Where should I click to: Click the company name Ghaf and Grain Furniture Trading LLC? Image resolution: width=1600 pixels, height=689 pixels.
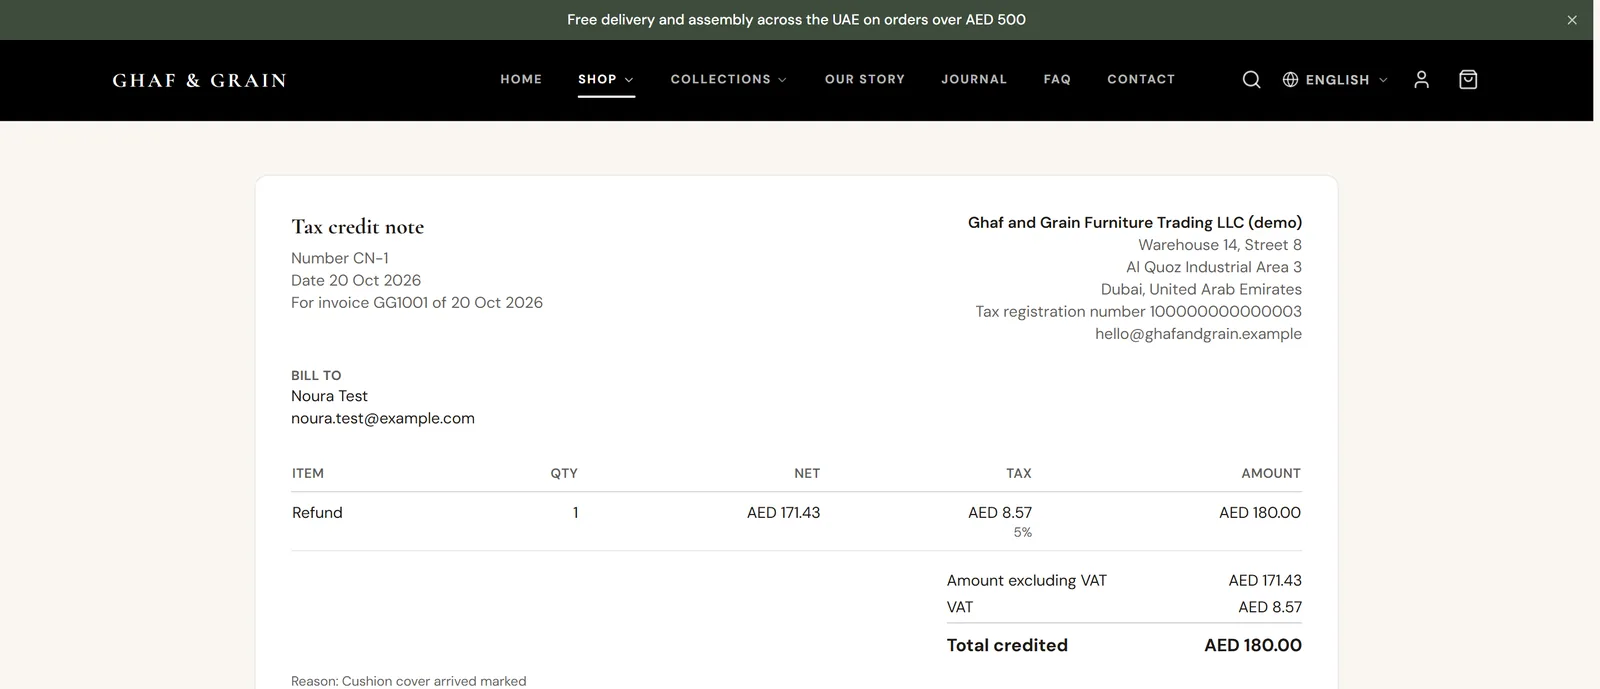coord(1135,222)
